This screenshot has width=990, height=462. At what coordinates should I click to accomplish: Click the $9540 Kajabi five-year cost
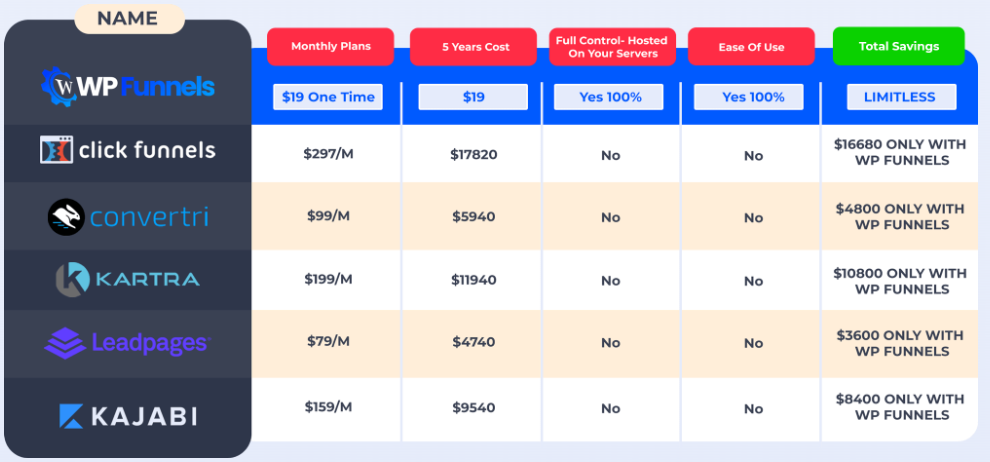473,408
